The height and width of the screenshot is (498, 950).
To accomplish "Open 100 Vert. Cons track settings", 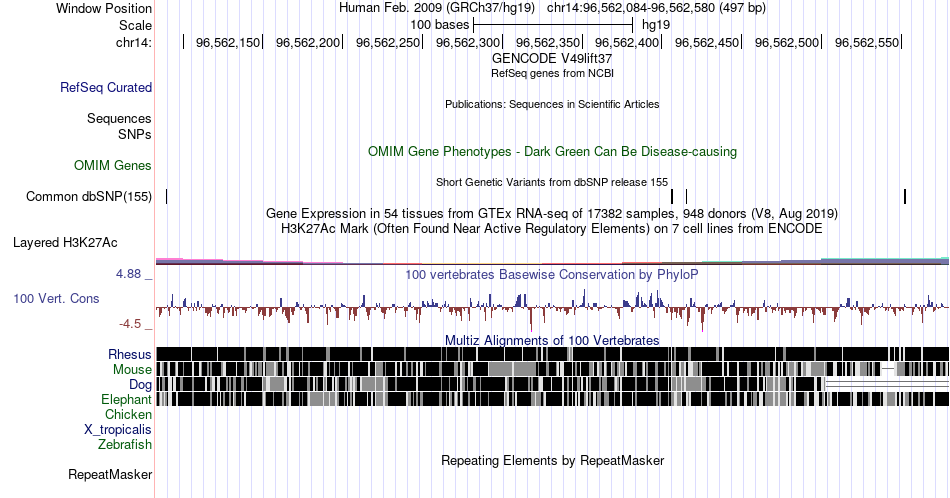I will (x=56, y=298).
